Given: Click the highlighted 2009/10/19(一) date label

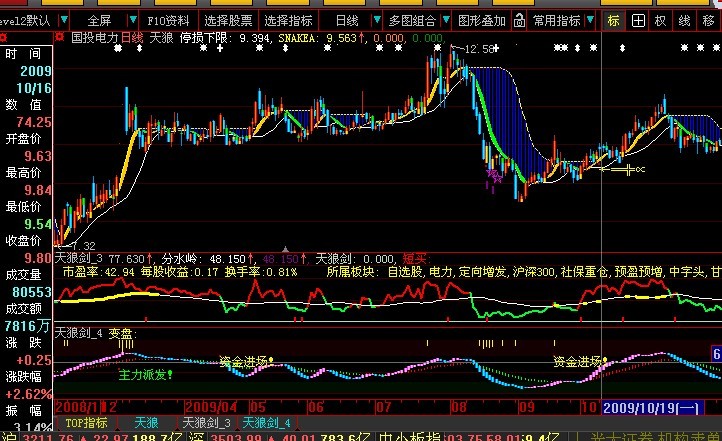Looking at the screenshot, I should pyautogui.click(x=651, y=408).
